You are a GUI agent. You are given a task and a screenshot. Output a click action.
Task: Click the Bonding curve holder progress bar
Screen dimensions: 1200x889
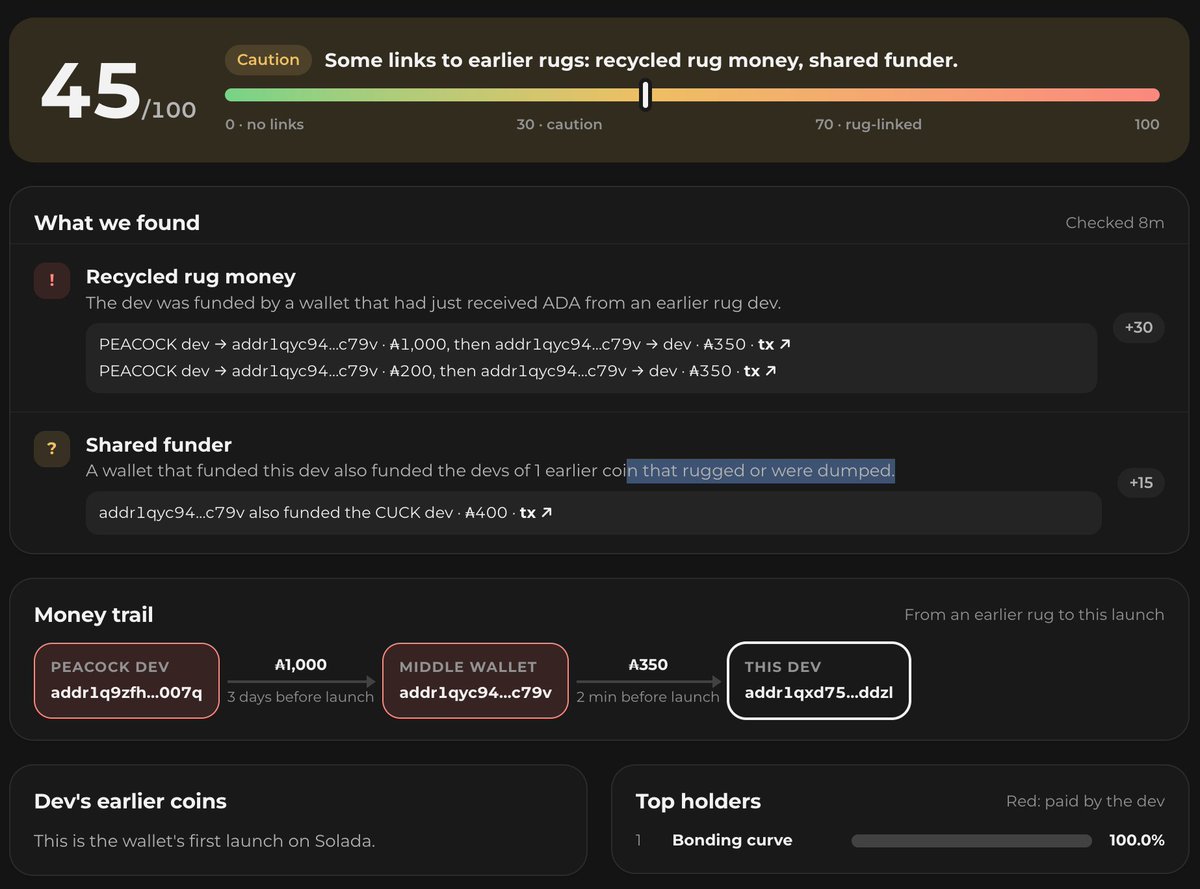tap(971, 841)
